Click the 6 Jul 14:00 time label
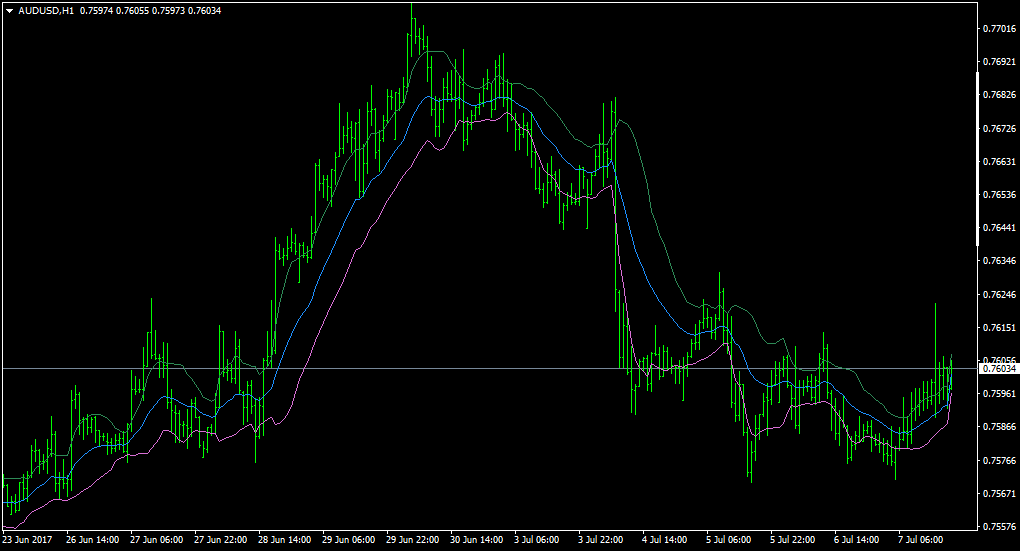 tap(857, 540)
